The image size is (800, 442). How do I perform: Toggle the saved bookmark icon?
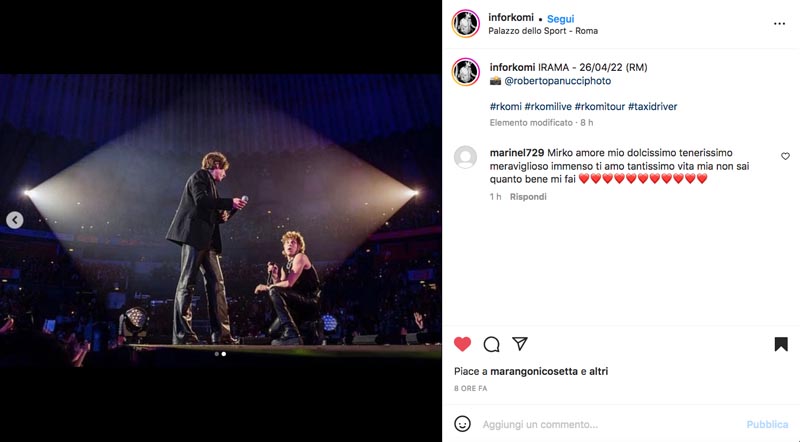click(x=781, y=345)
